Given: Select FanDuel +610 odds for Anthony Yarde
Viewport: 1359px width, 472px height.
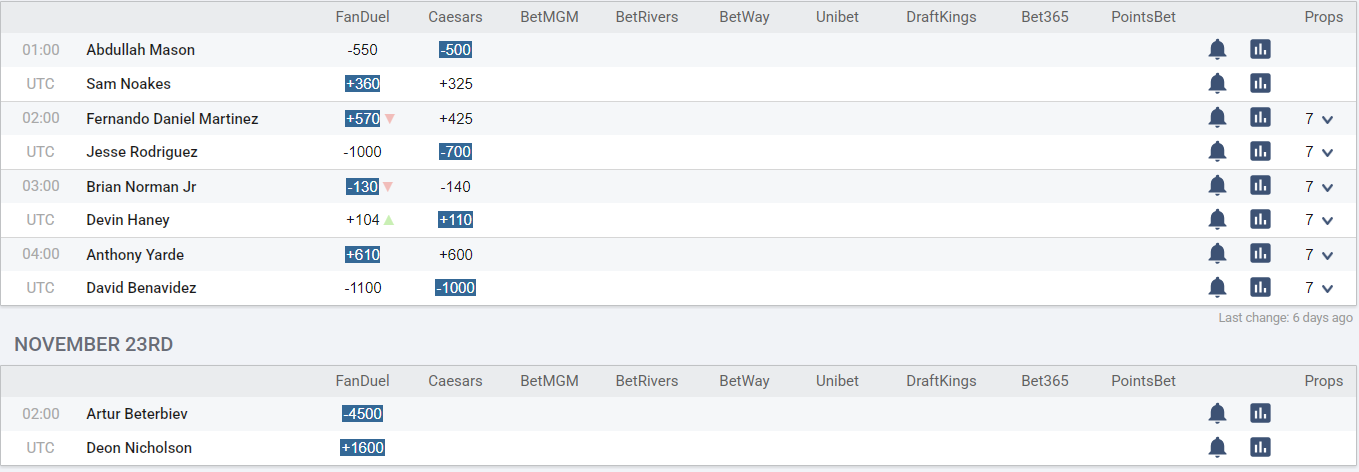Looking at the screenshot, I should click(x=362, y=255).
